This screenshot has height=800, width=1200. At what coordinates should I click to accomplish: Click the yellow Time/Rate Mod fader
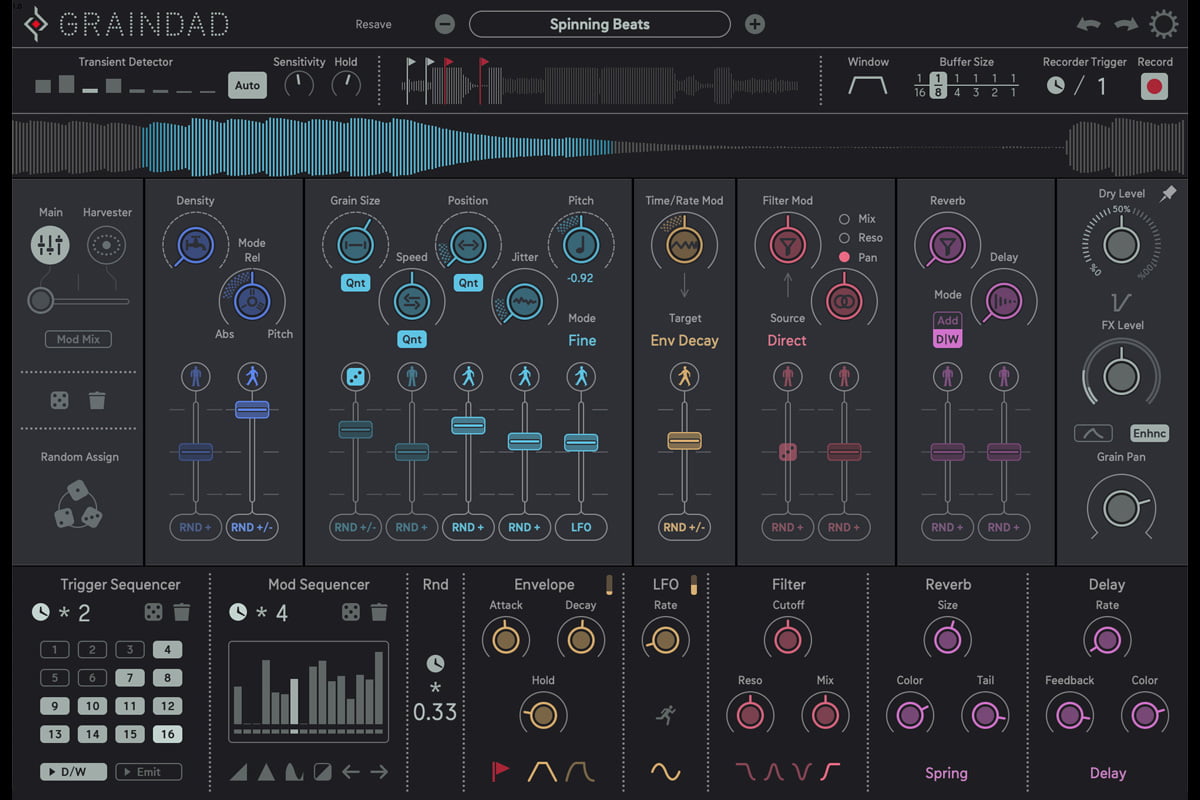684,440
